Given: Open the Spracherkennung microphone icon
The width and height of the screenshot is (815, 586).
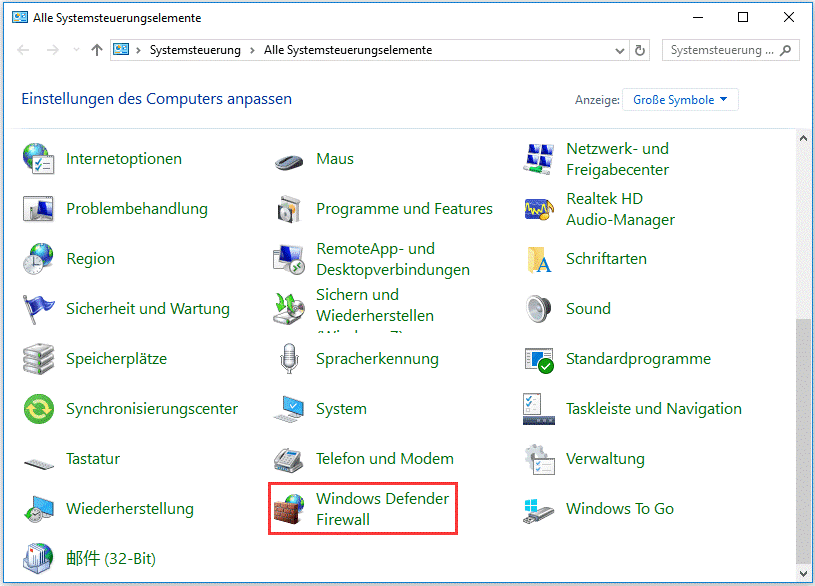Looking at the screenshot, I should coord(289,359).
